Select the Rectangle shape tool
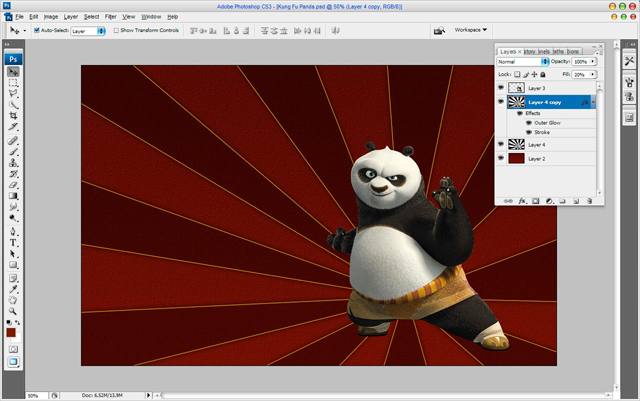This screenshot has width=640, height=401. (x=13, y=265)
